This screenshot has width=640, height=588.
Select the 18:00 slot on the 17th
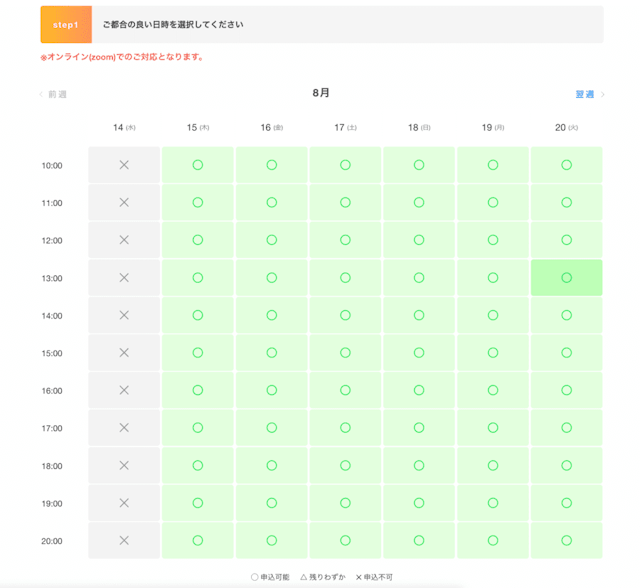[345, 465]
